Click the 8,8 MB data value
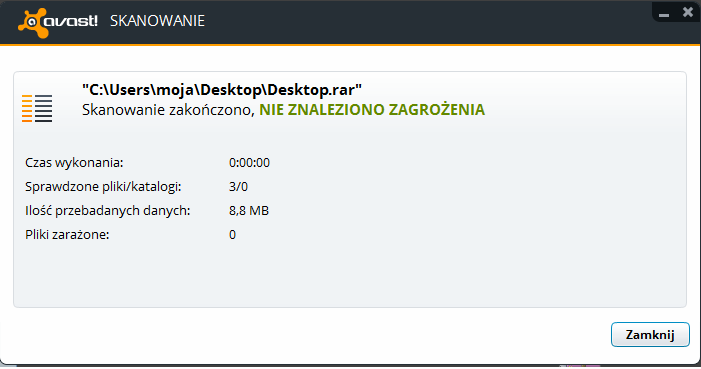Image resolution: width=701 pixels, height=369 pixels. (249, 211)
